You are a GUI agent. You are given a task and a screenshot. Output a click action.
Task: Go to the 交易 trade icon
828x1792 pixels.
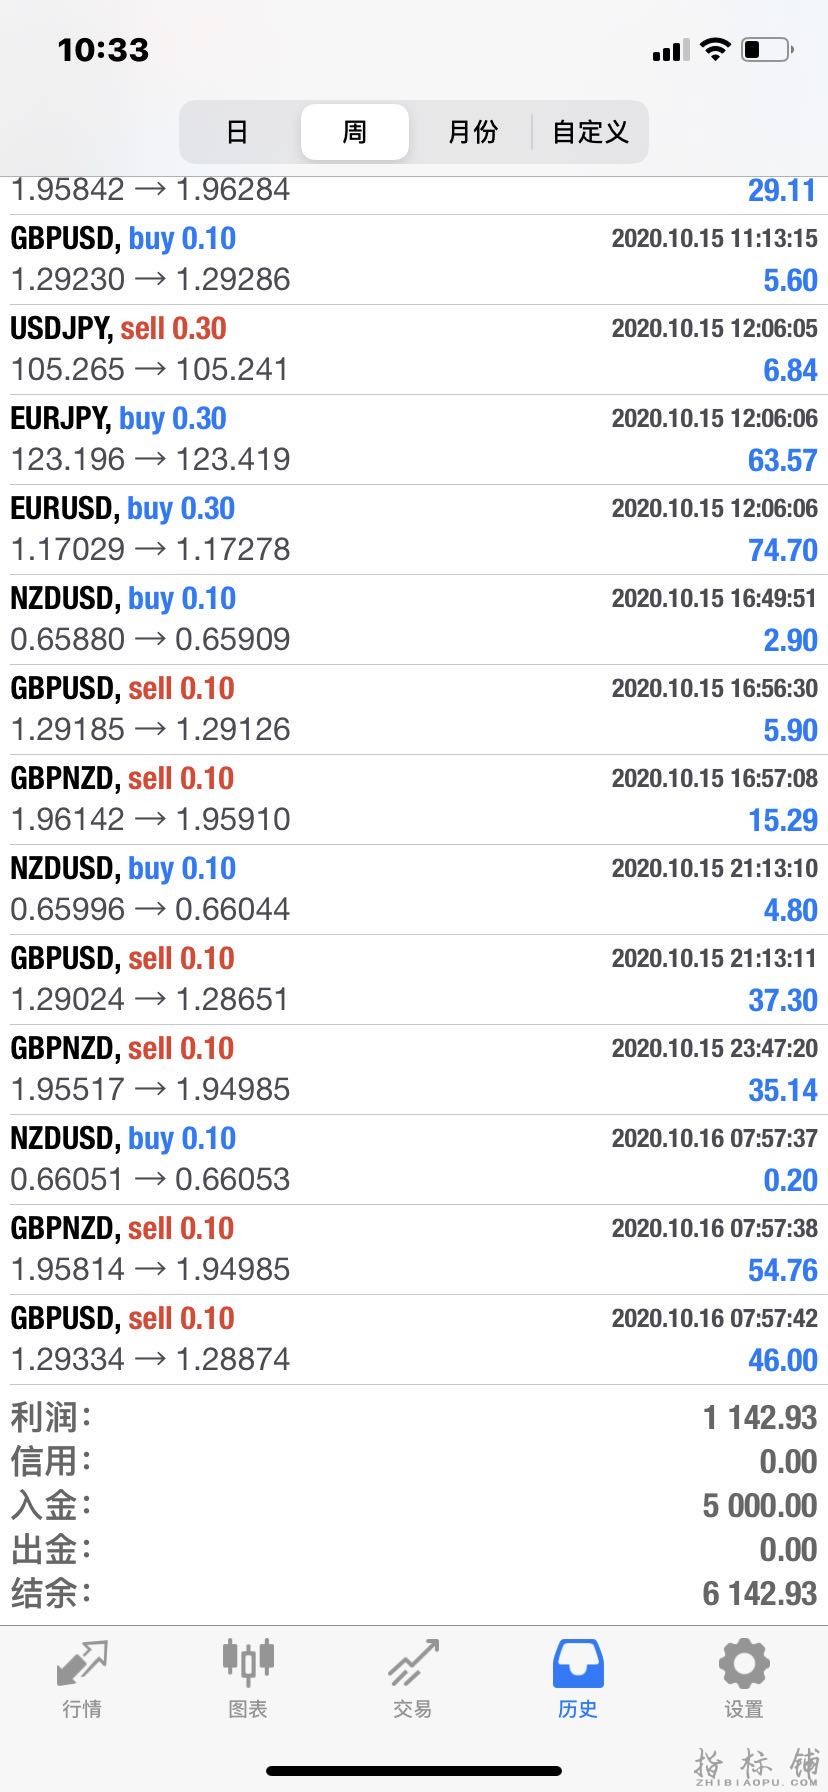(x=413, y=1663)
